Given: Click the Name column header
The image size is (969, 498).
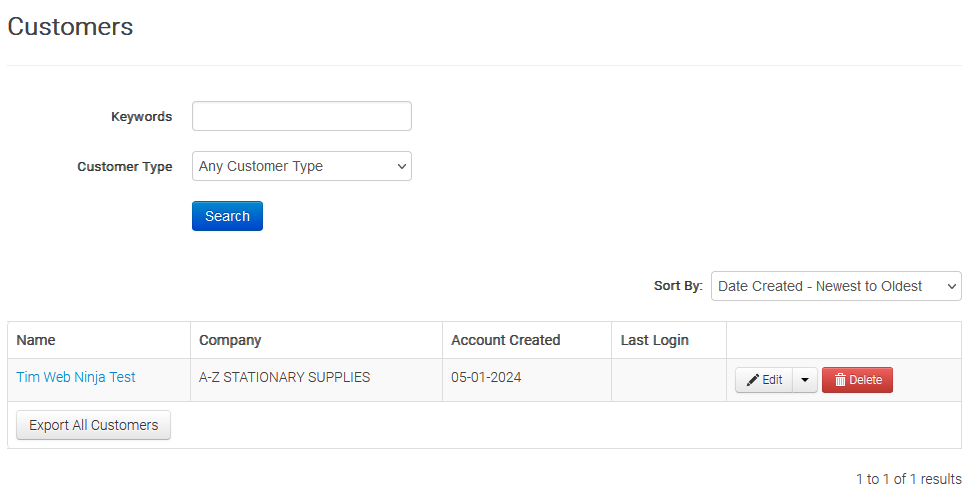Looking at the screenshot, I should (x=36, y=340).
